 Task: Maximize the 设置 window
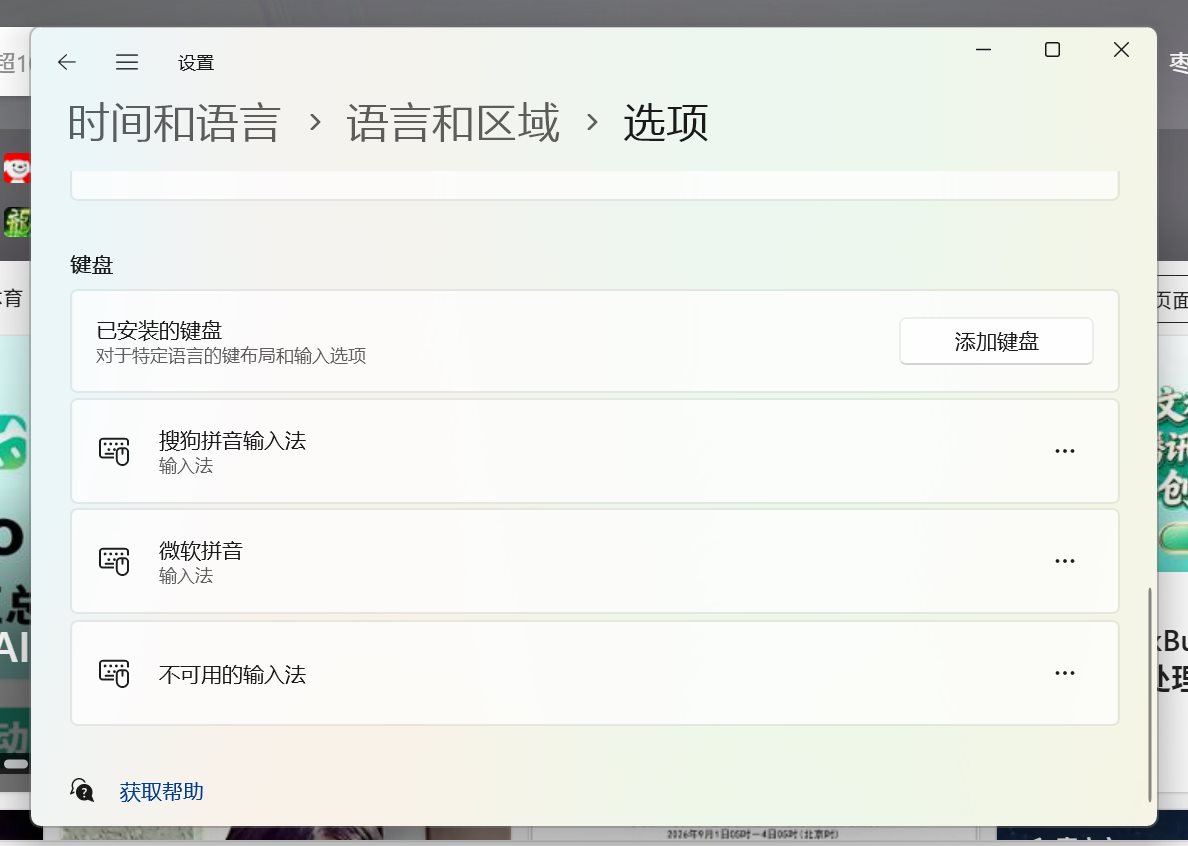point(1052,50)
